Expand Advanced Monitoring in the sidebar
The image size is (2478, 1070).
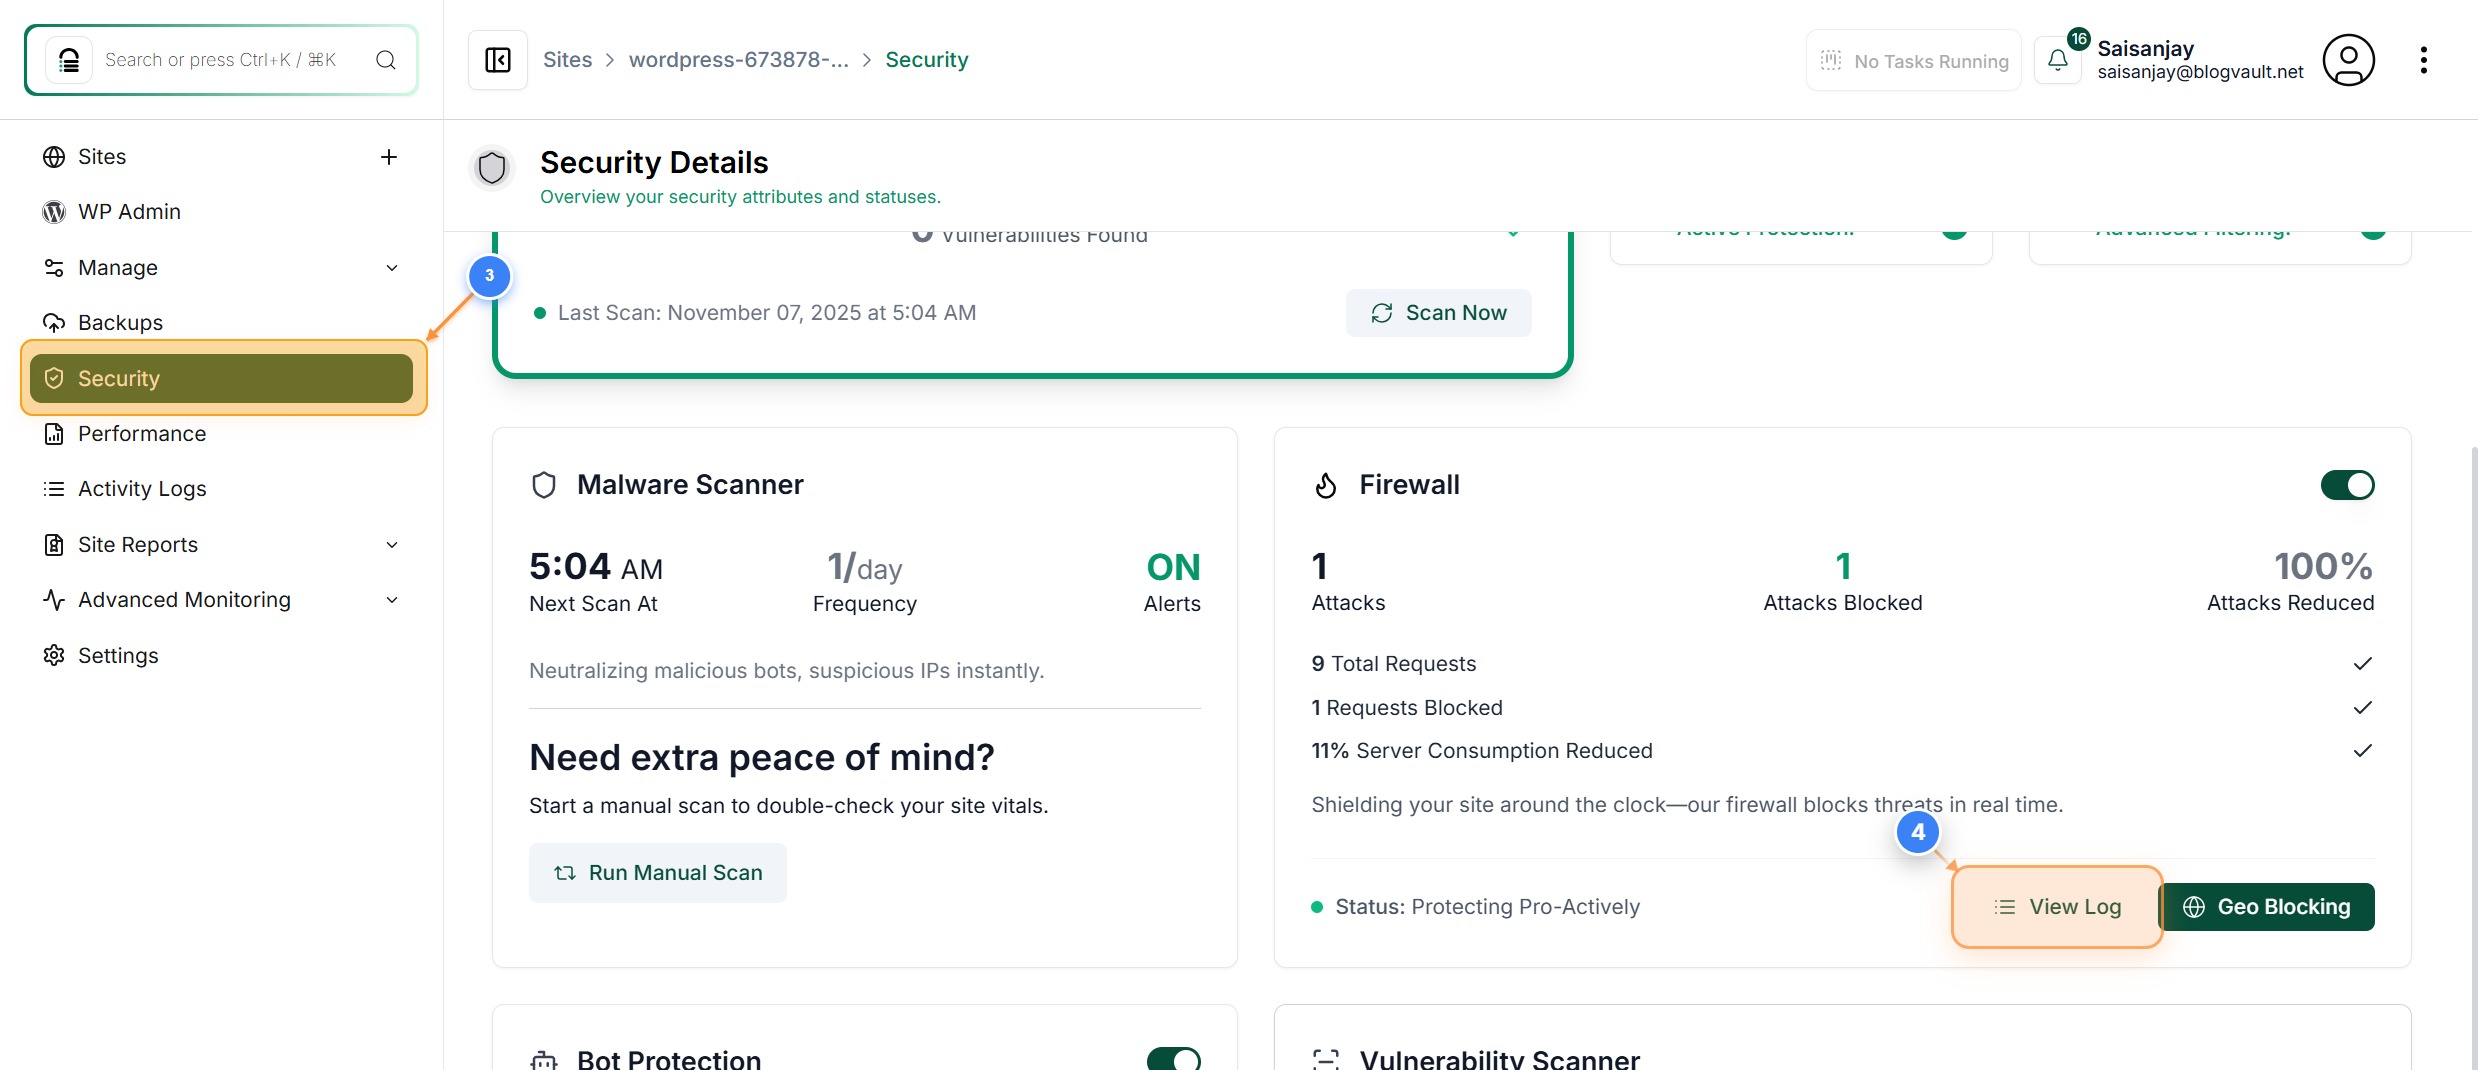tap(392, 600)
